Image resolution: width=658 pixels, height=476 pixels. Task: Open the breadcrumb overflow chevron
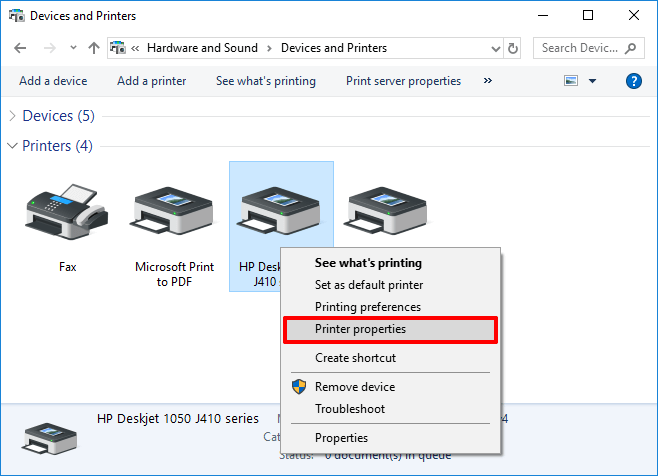pyautogui.click(x=135, y=48)
